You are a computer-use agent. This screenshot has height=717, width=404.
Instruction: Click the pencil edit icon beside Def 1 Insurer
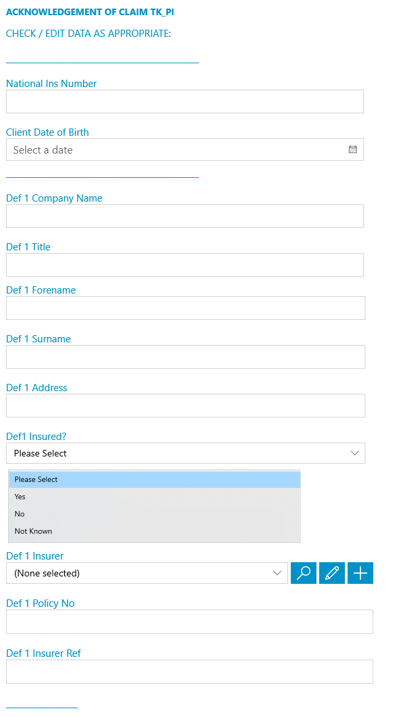(332, 573)
